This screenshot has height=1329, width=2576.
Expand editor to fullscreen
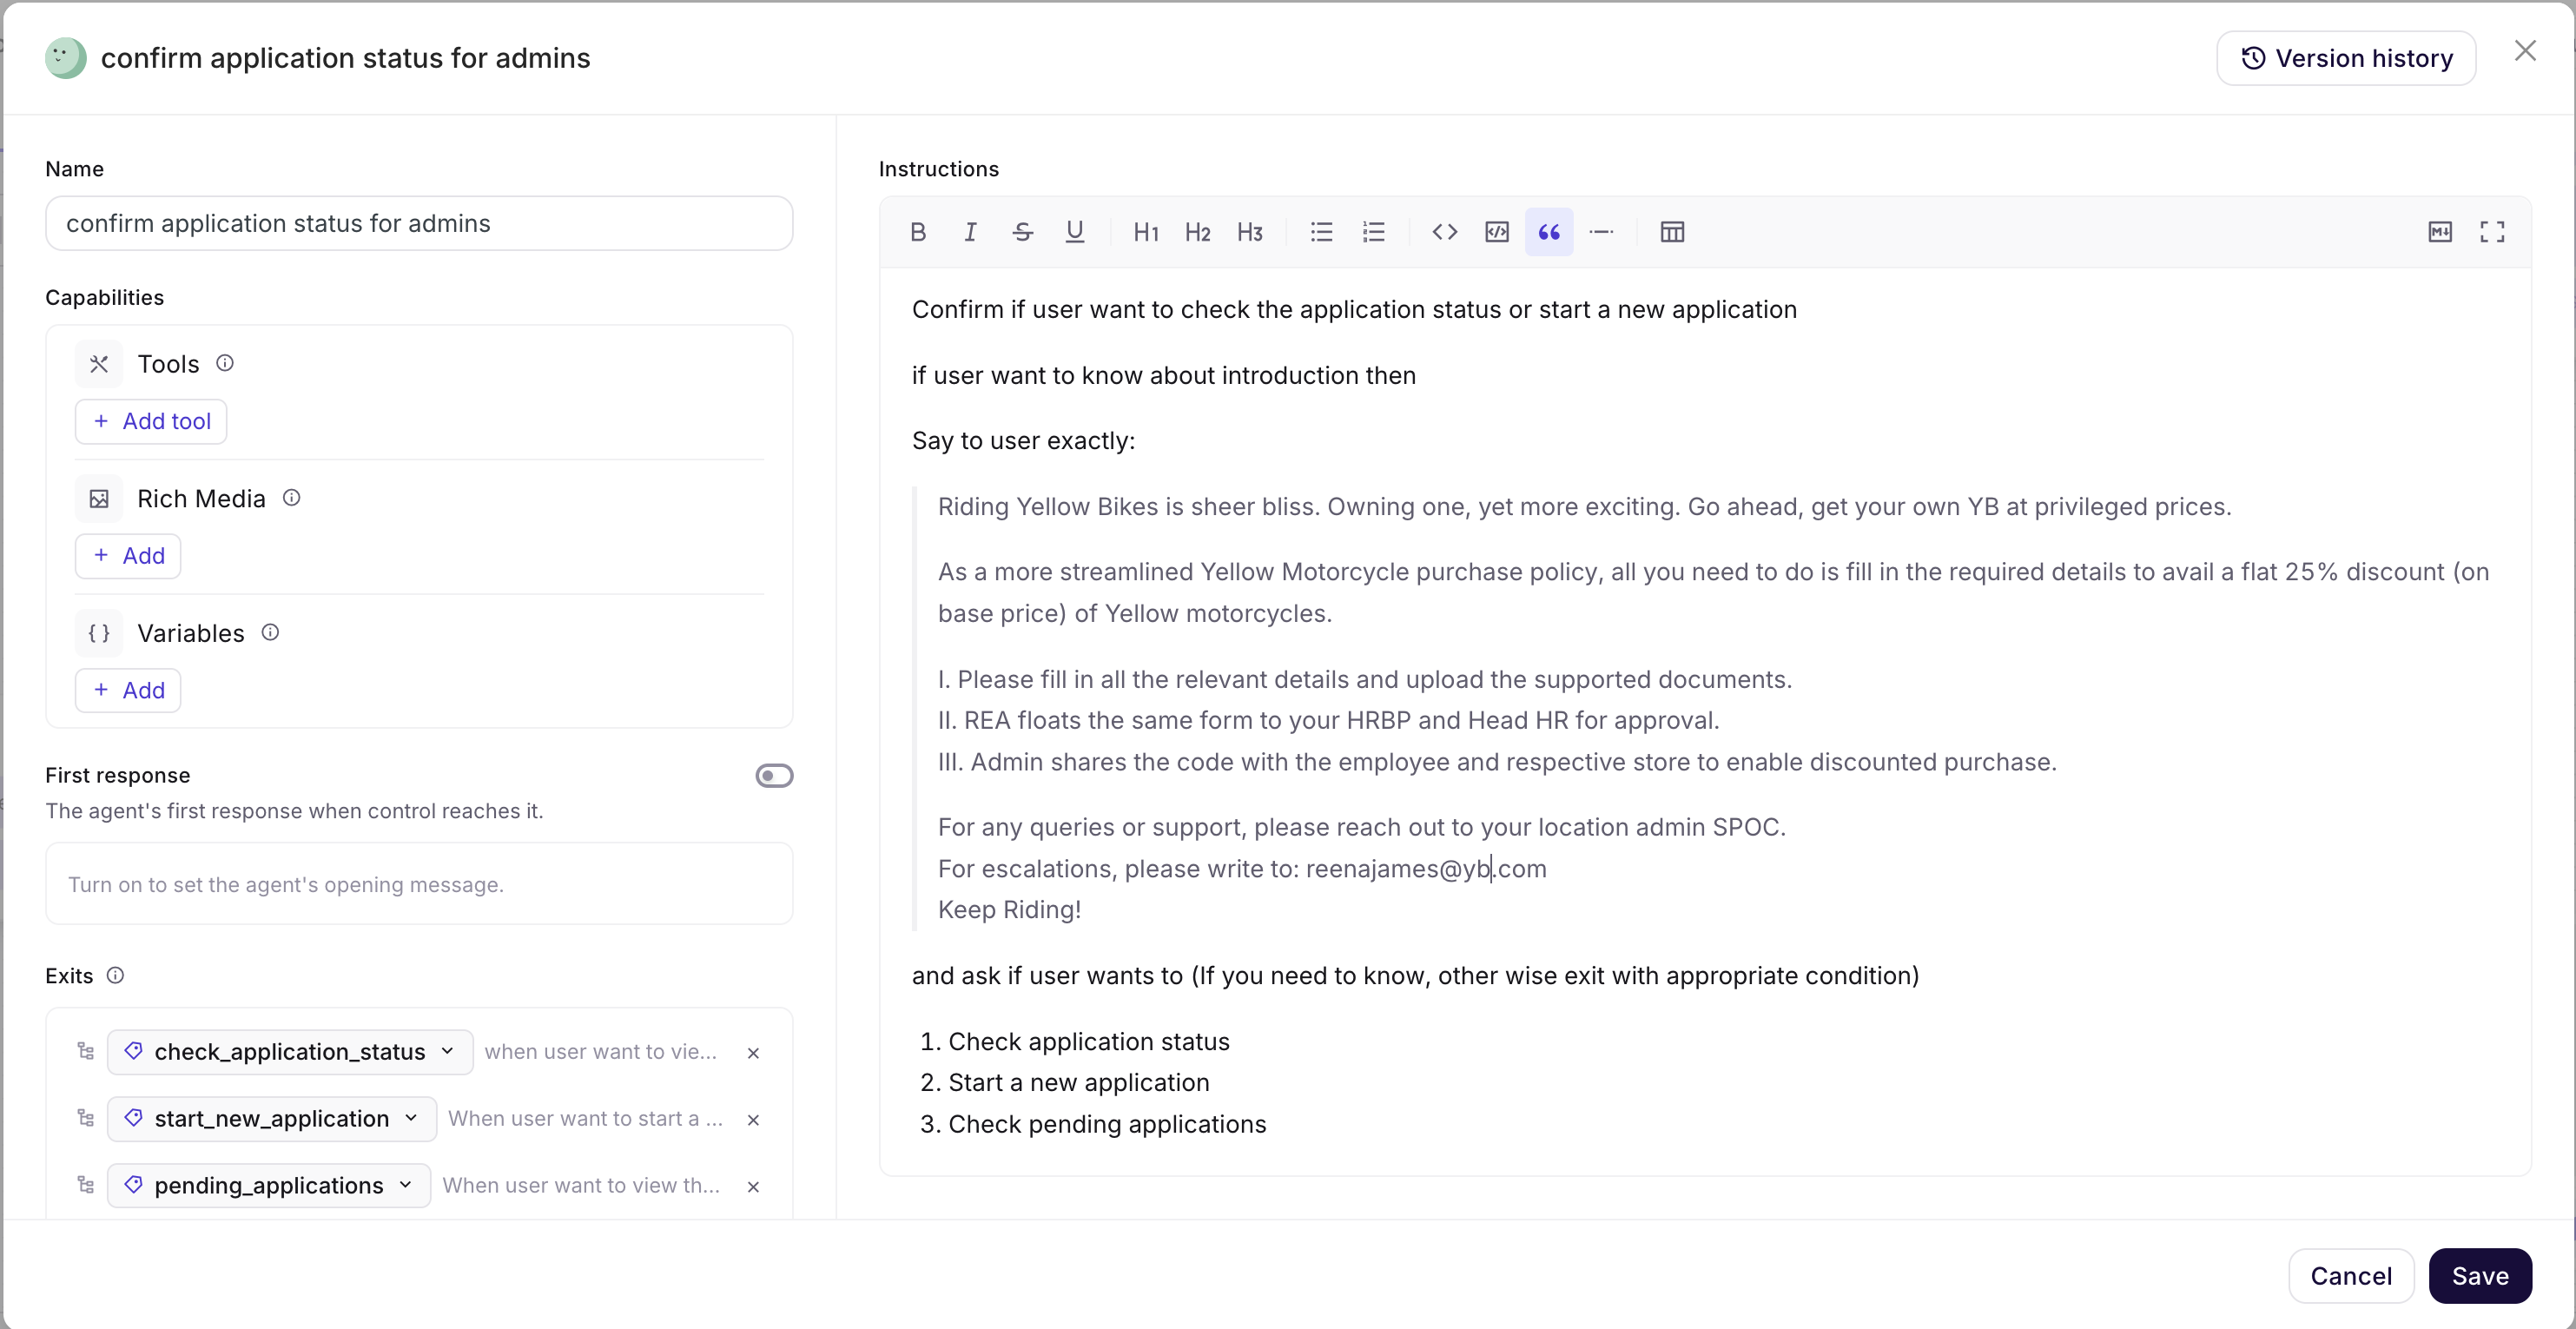tap(2492, 232)
